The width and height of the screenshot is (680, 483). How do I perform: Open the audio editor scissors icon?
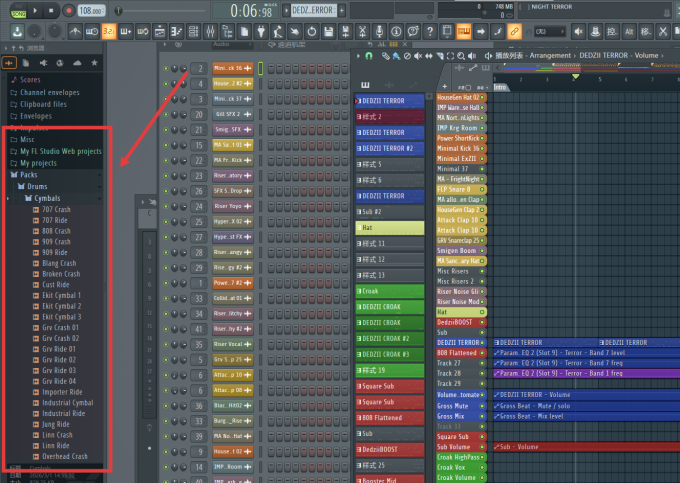[x=362, y=31]
